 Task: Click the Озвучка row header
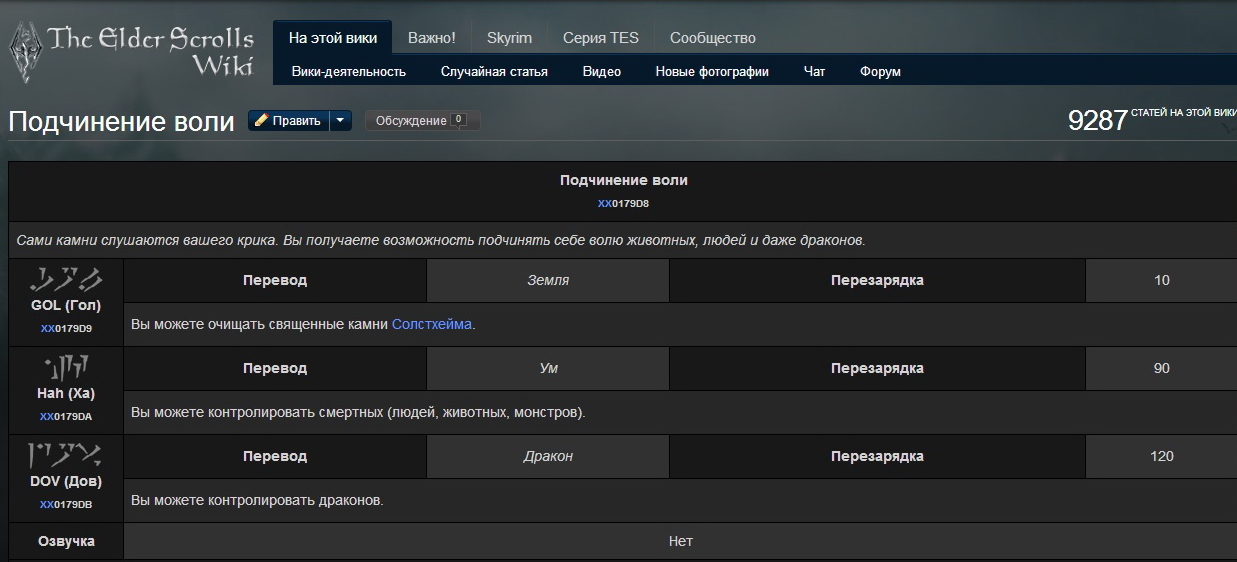click(66, 541)
